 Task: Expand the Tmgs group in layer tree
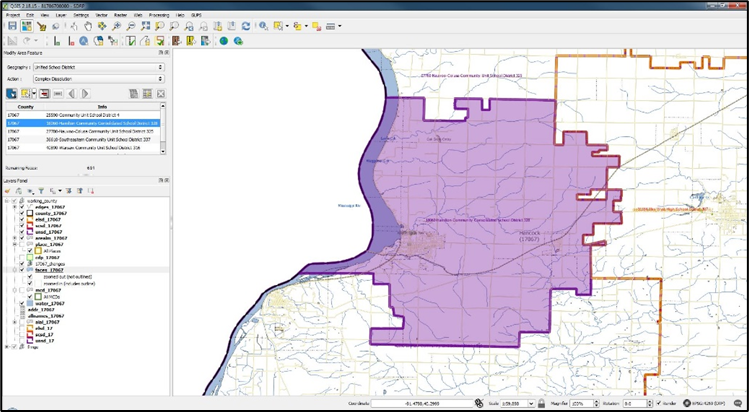point(7,347)
